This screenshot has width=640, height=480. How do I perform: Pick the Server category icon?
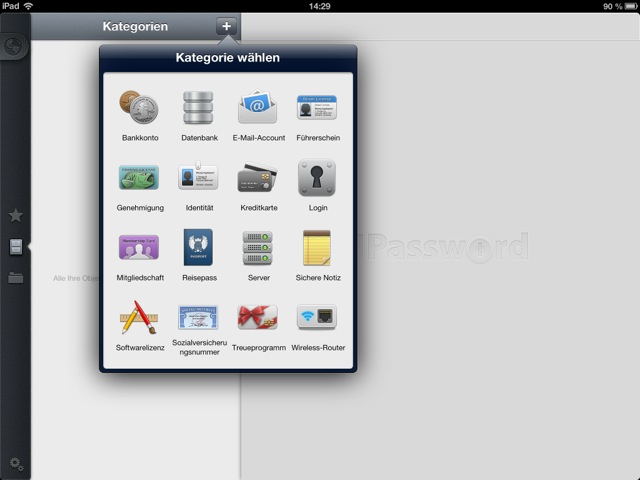pyautogui.click(x=258, y=247)
